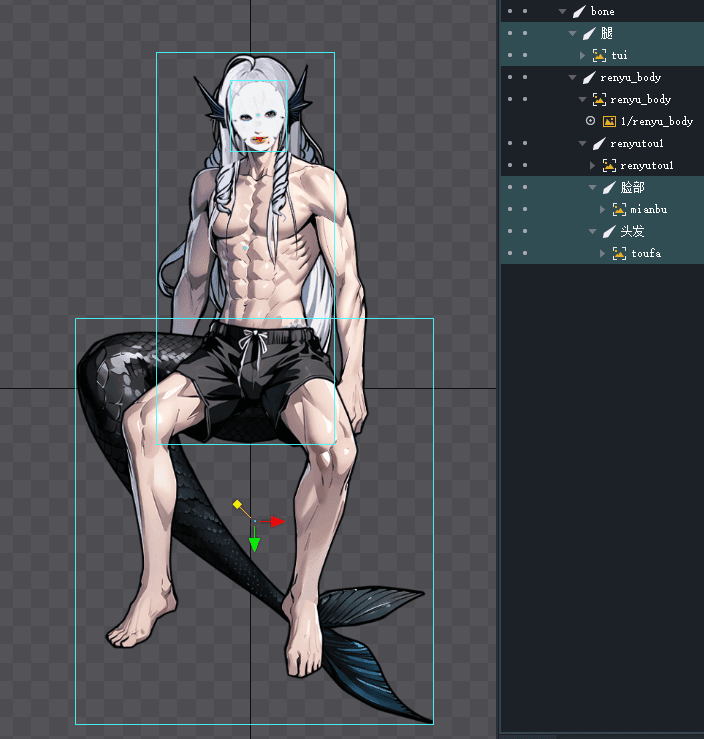This screenshot has height=739, width=704.
Task: Click the slot icon next to 'tui'
Action: click(599, 55)
